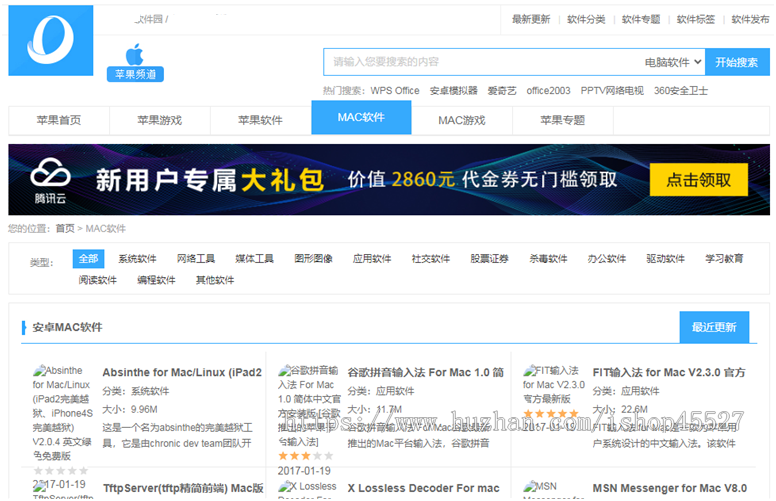The image size is (776, 501).
Task: Select the 苹果游戏 tab
Action: pos(160,120)
